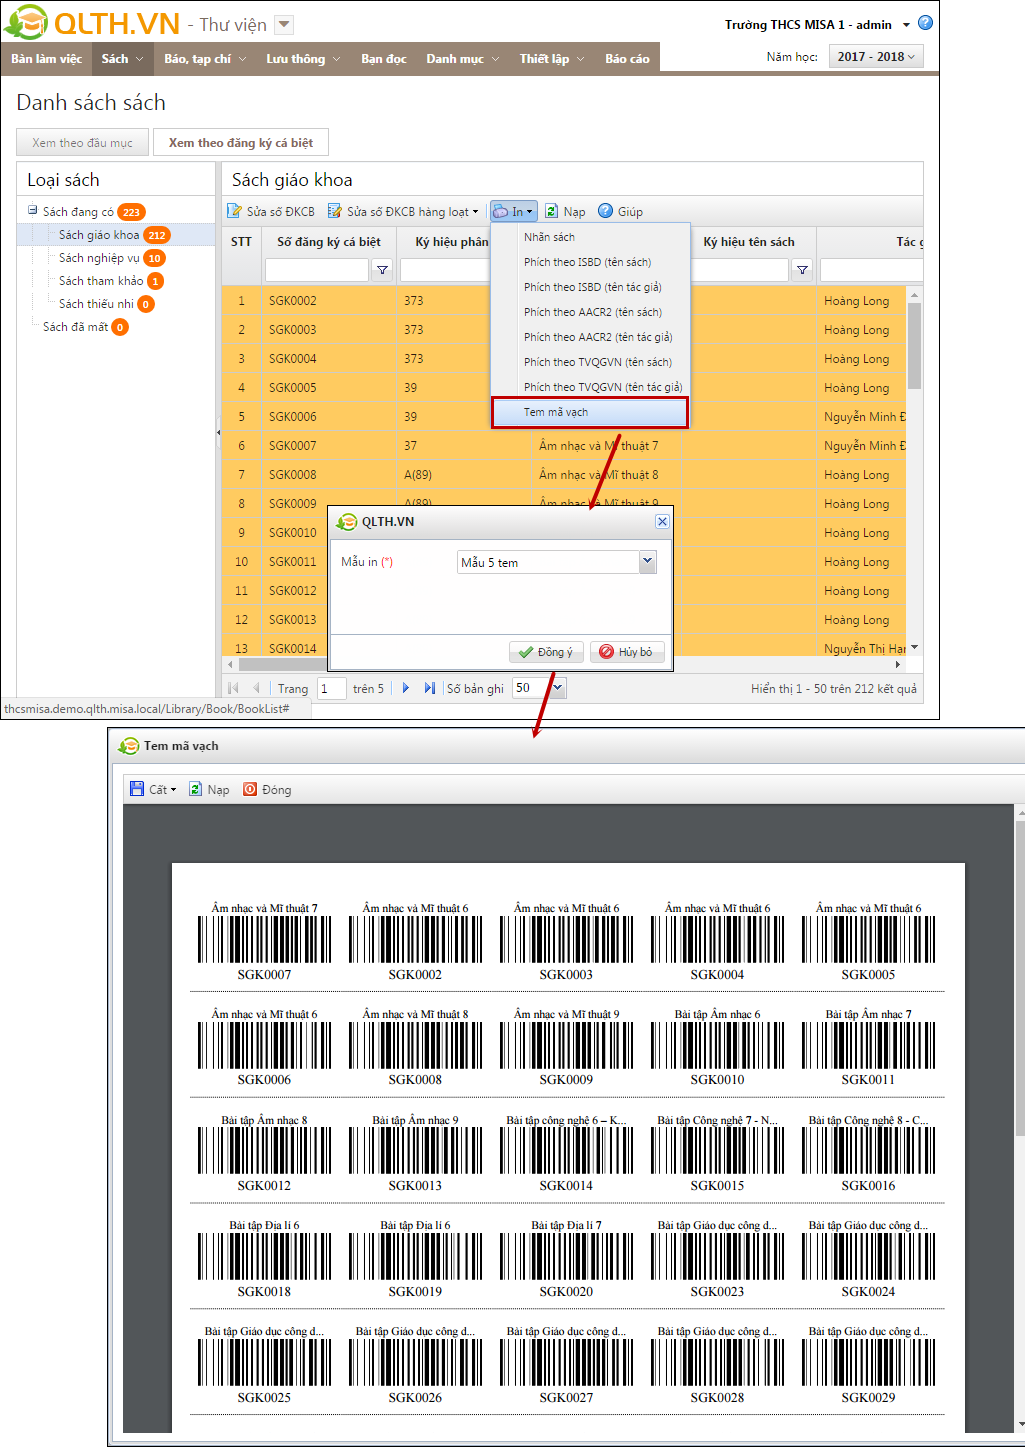The image size is (1025, 1450).
Task: Click the filter icon under Ký hiệu tên sách
Action: click(x=802, y=270)
